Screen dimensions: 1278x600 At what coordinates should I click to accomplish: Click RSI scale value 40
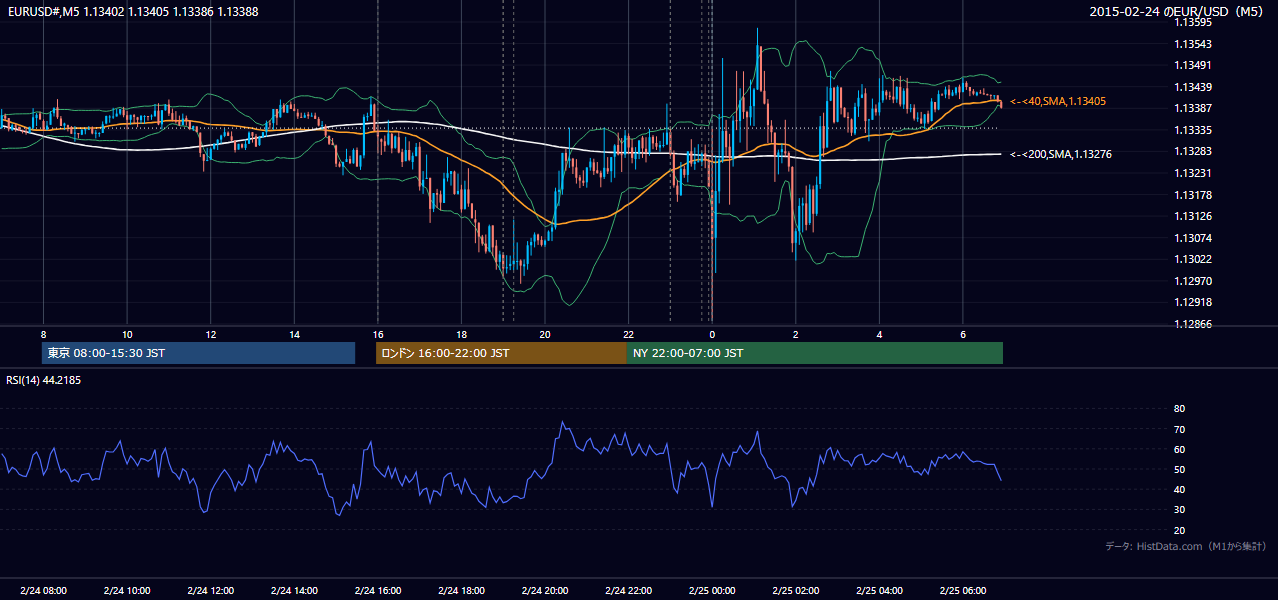1179,489
